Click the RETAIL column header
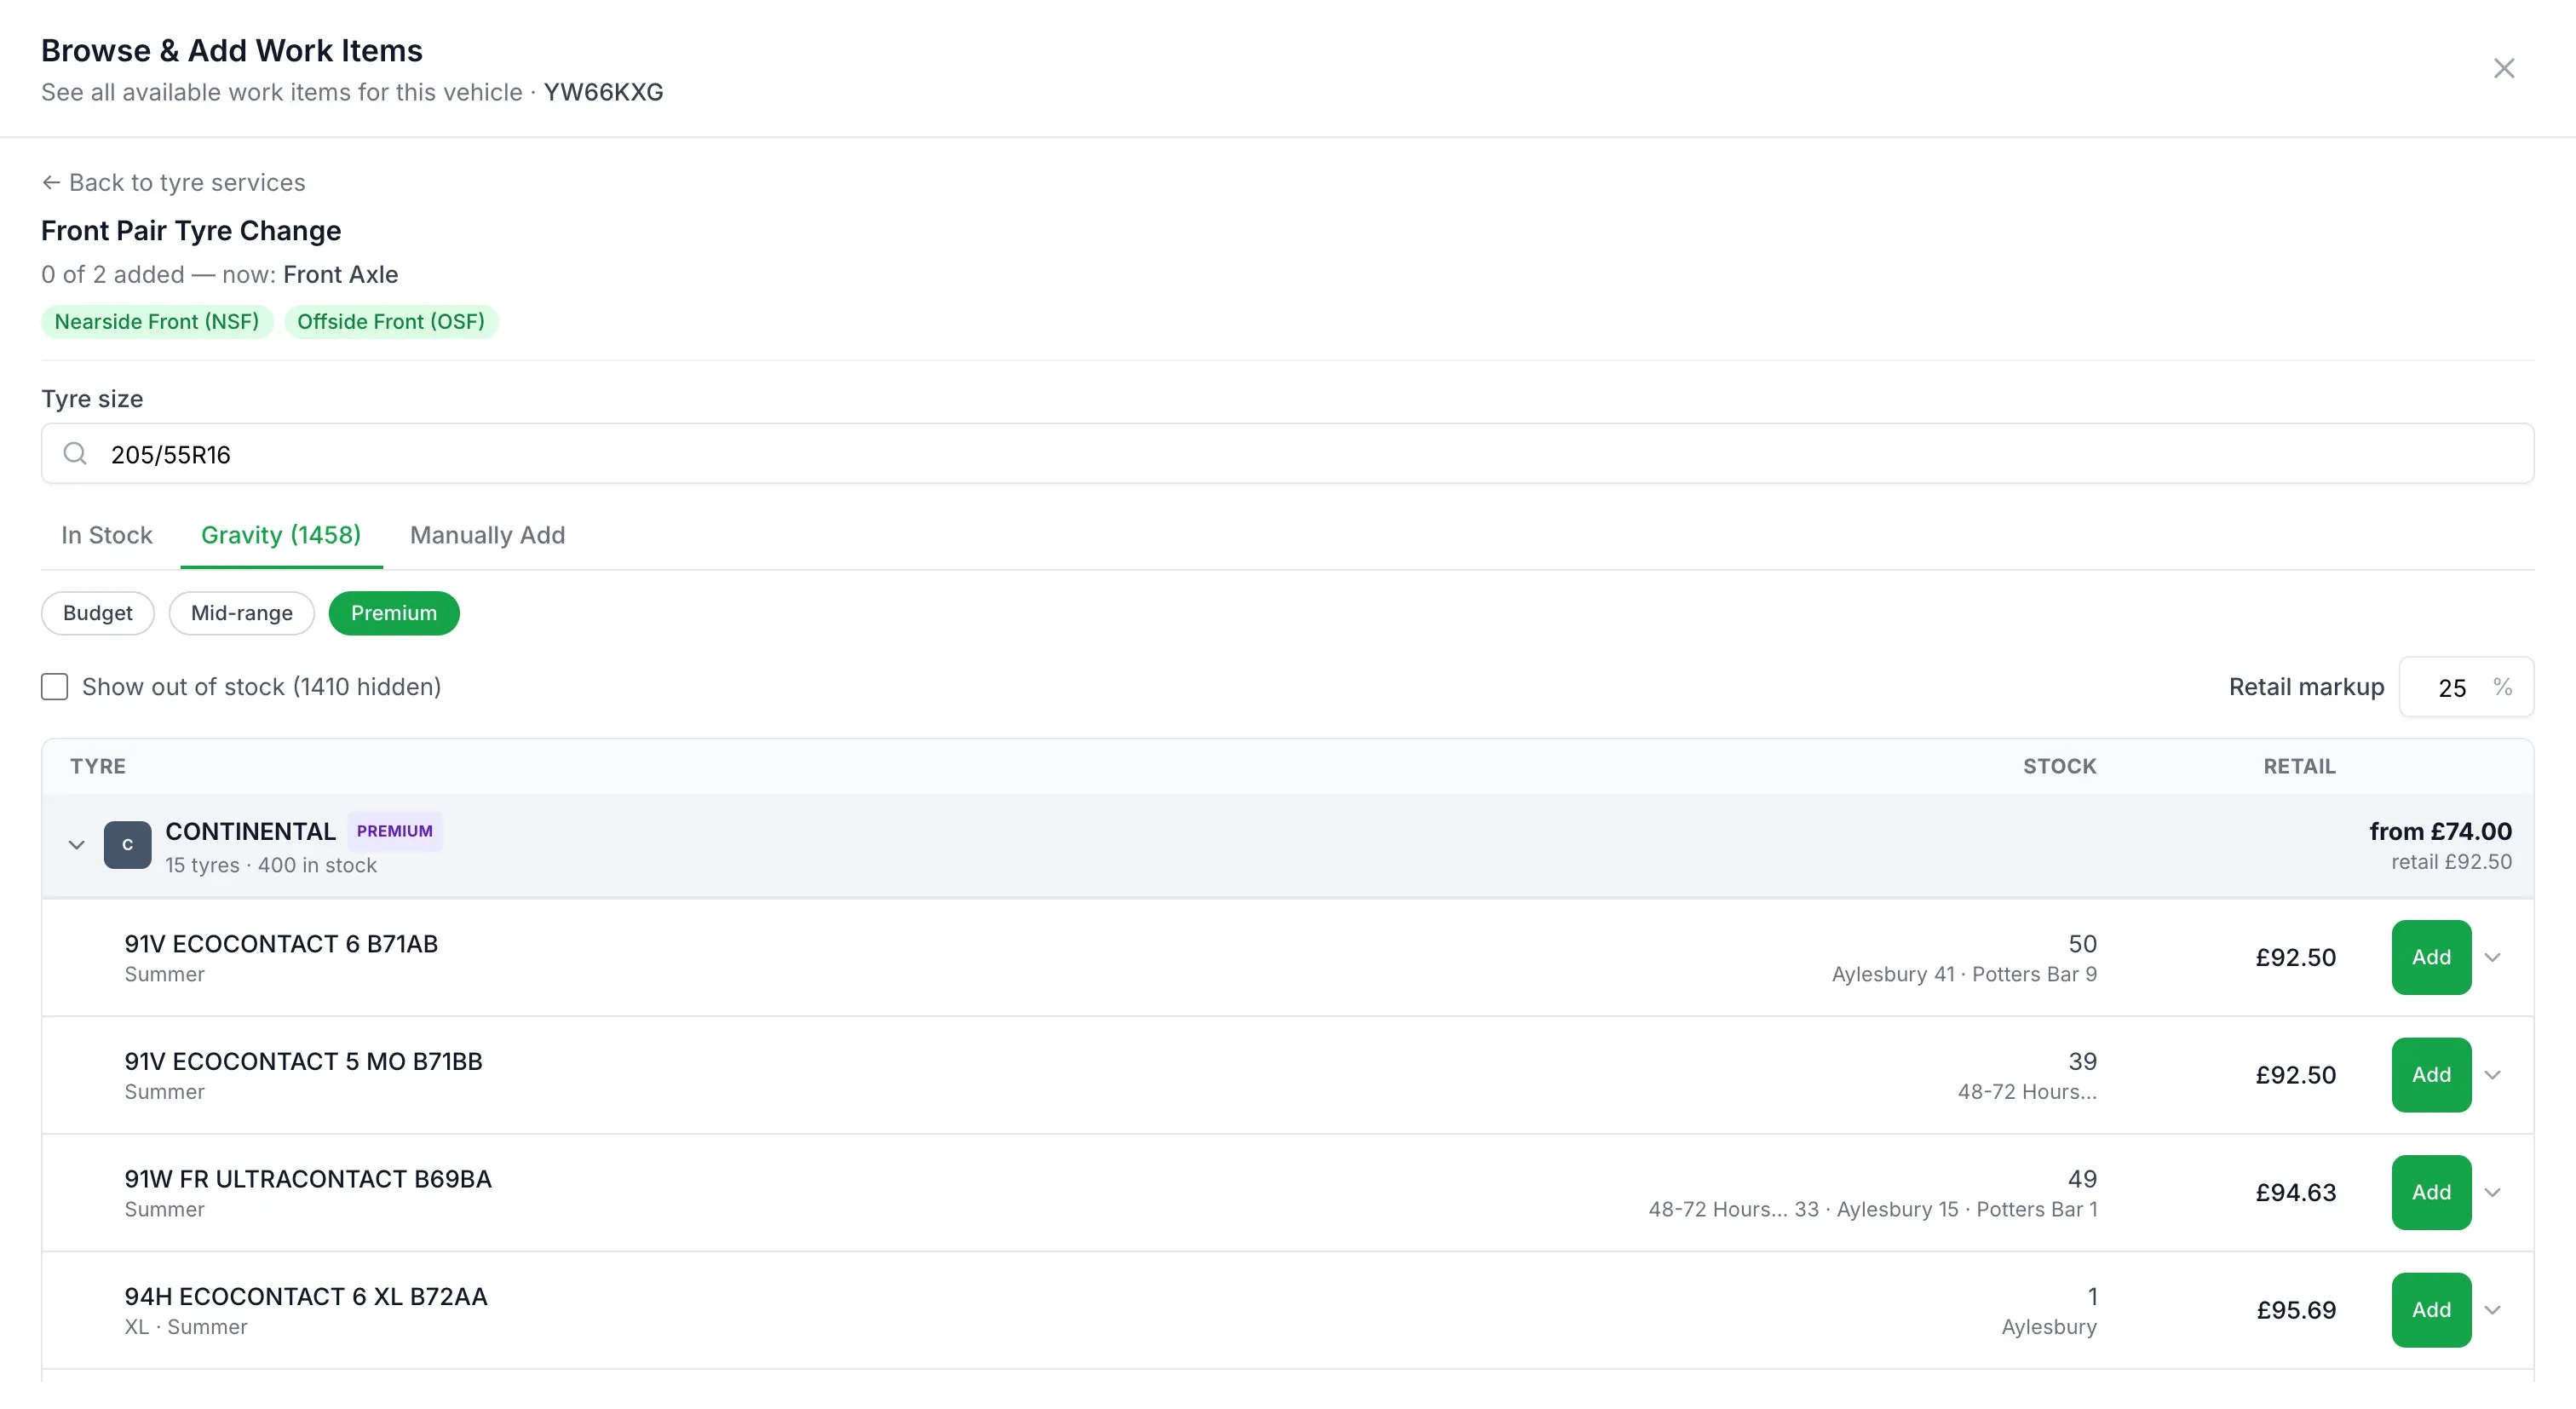 [x=2300, y=766]
